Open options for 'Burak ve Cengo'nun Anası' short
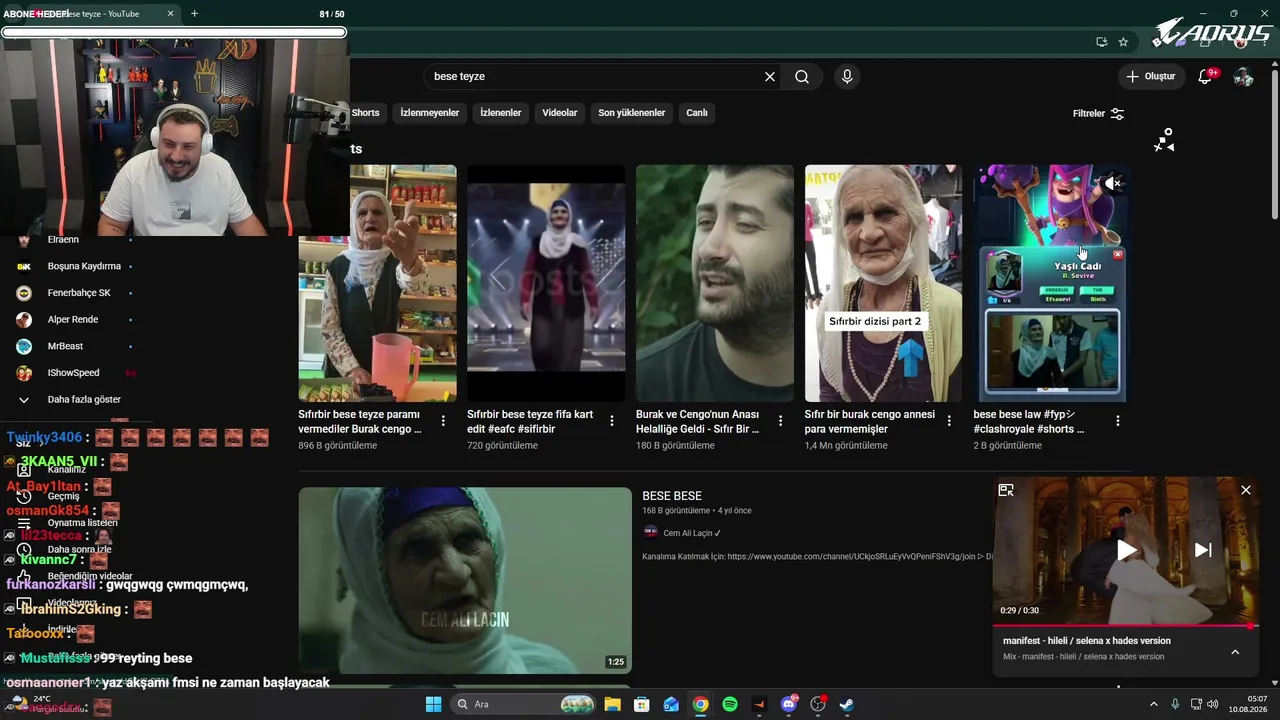Screen dimensions: 1280x720 click(781, 421)
